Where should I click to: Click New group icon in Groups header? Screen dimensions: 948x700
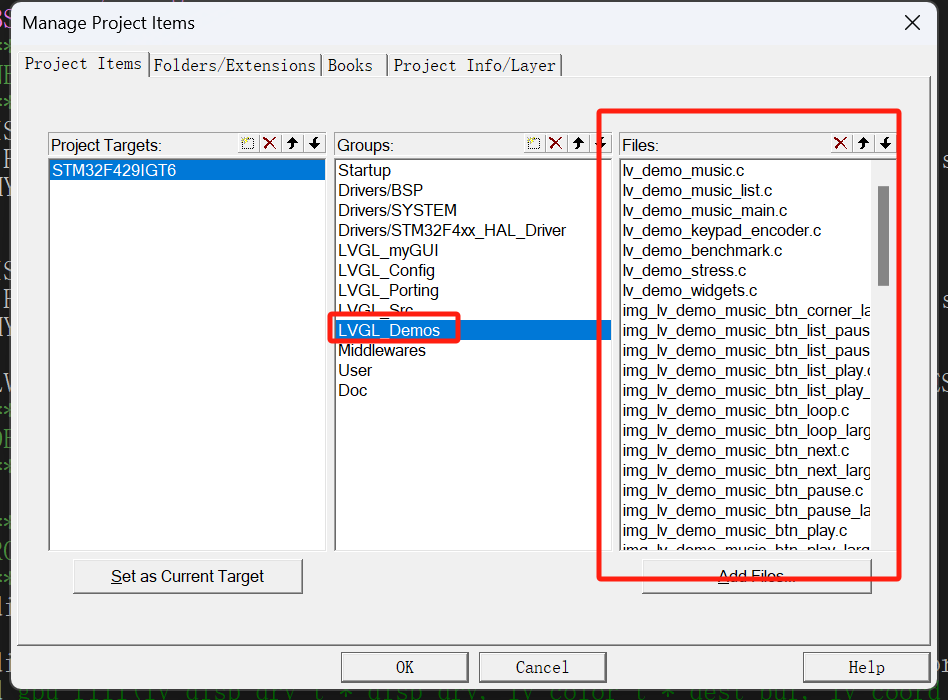(534, 144)
